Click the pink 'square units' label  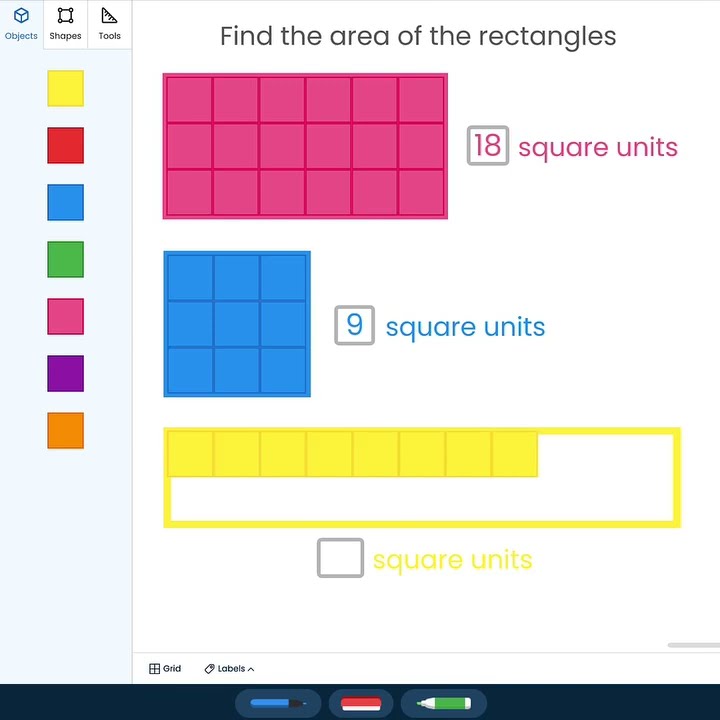[x=598, y=147]
